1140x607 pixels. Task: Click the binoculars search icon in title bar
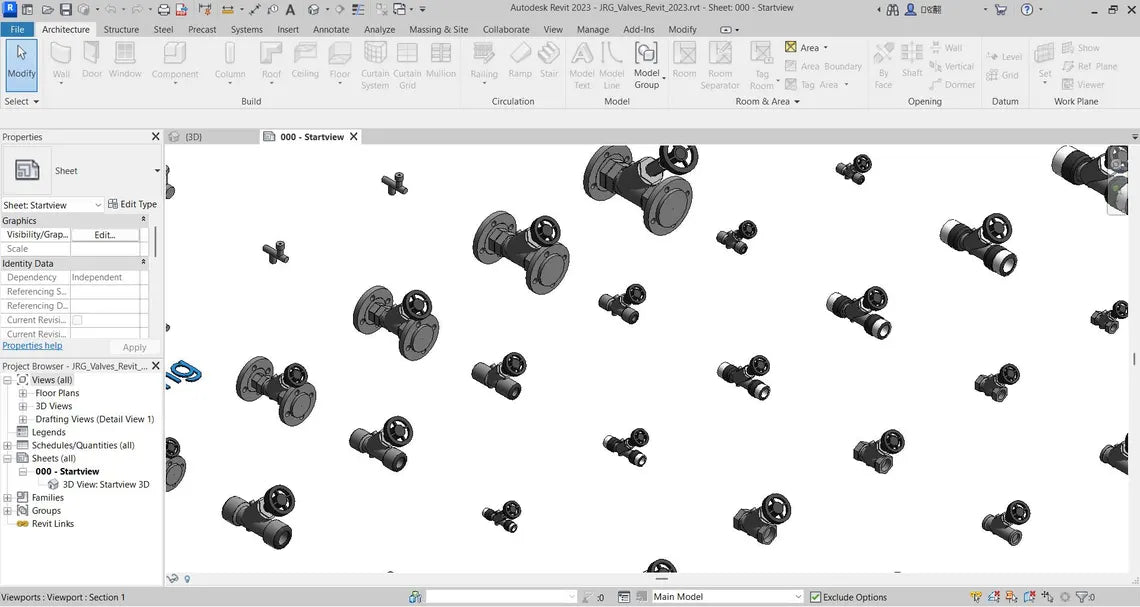click(892, 9)
